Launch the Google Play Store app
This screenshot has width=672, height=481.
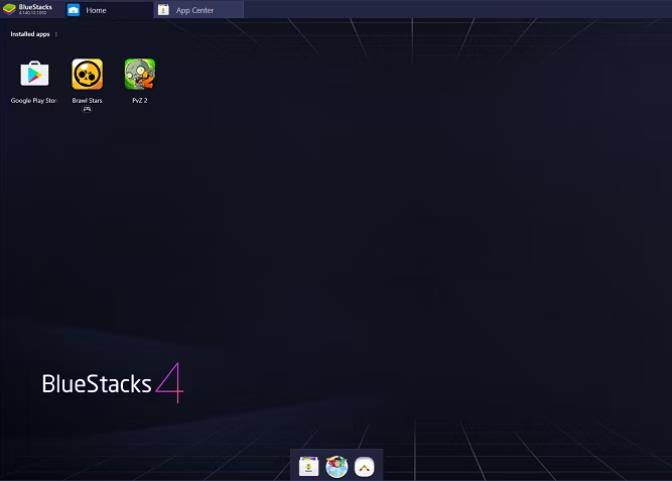pyautogui.click(x=34, y=74)
